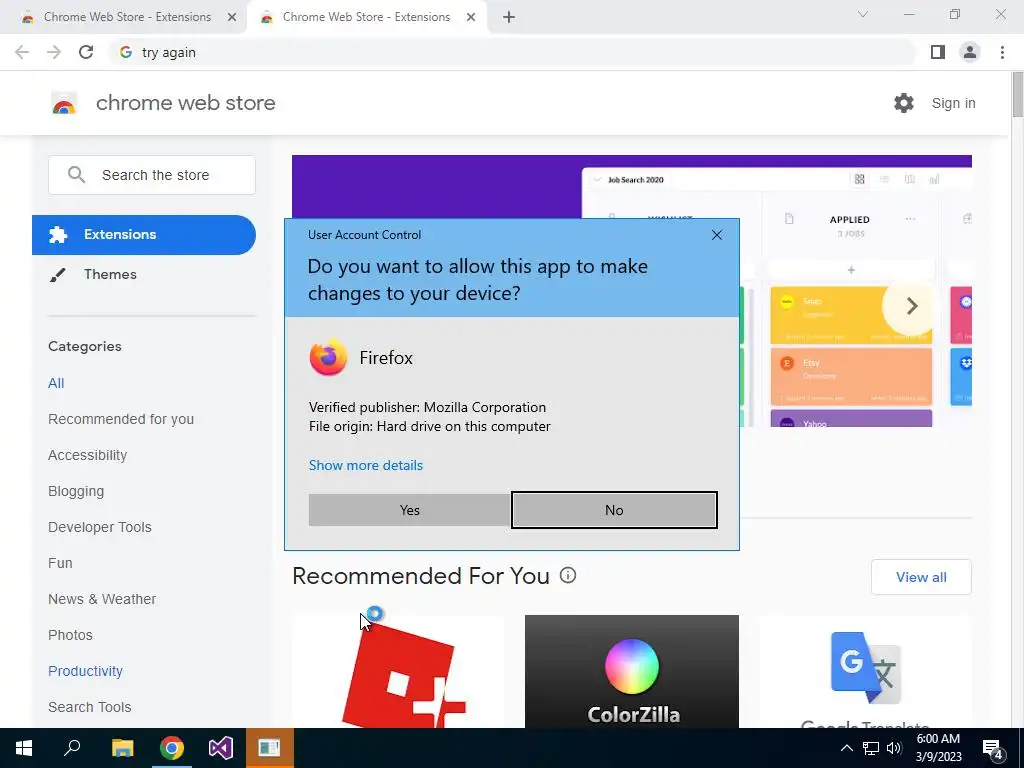Click the Chrome Web Store rainbow logo
The height and width of the screenshot is (768, 1024).
click(x=64, y=103)
